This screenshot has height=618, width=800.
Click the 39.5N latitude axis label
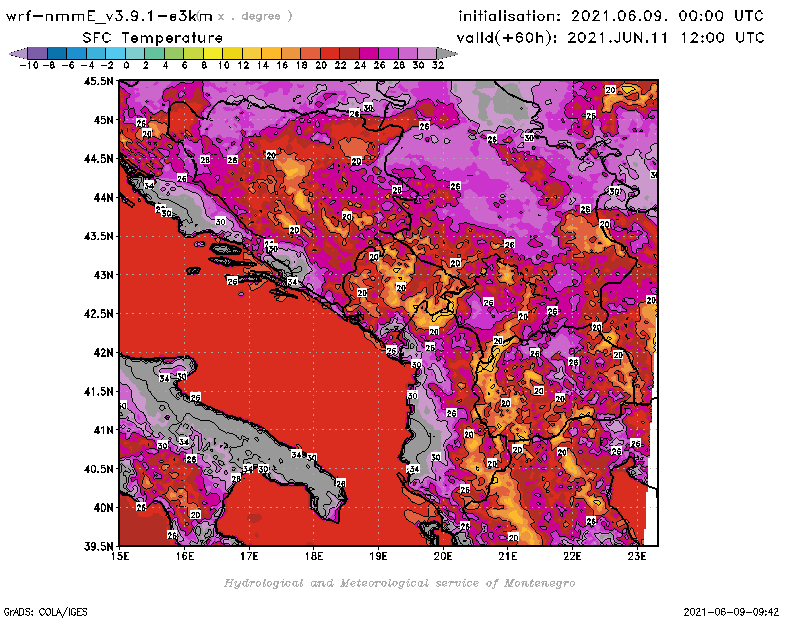pyautogui.click(x=98, y=547)
